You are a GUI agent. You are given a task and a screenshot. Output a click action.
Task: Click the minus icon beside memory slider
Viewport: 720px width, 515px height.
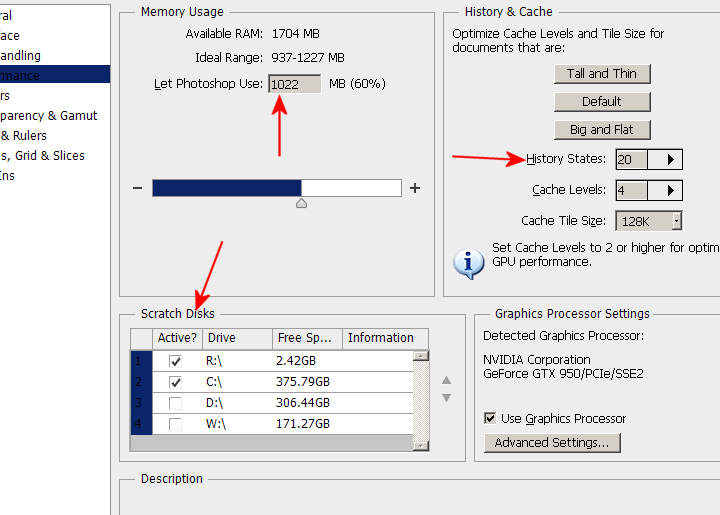[137, 188]
